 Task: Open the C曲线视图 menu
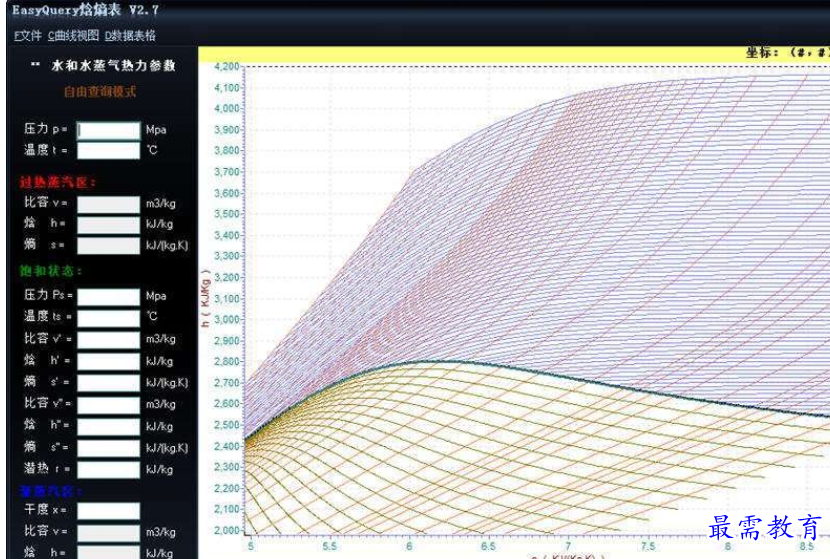pyautogui.click(x=74, y=35)
